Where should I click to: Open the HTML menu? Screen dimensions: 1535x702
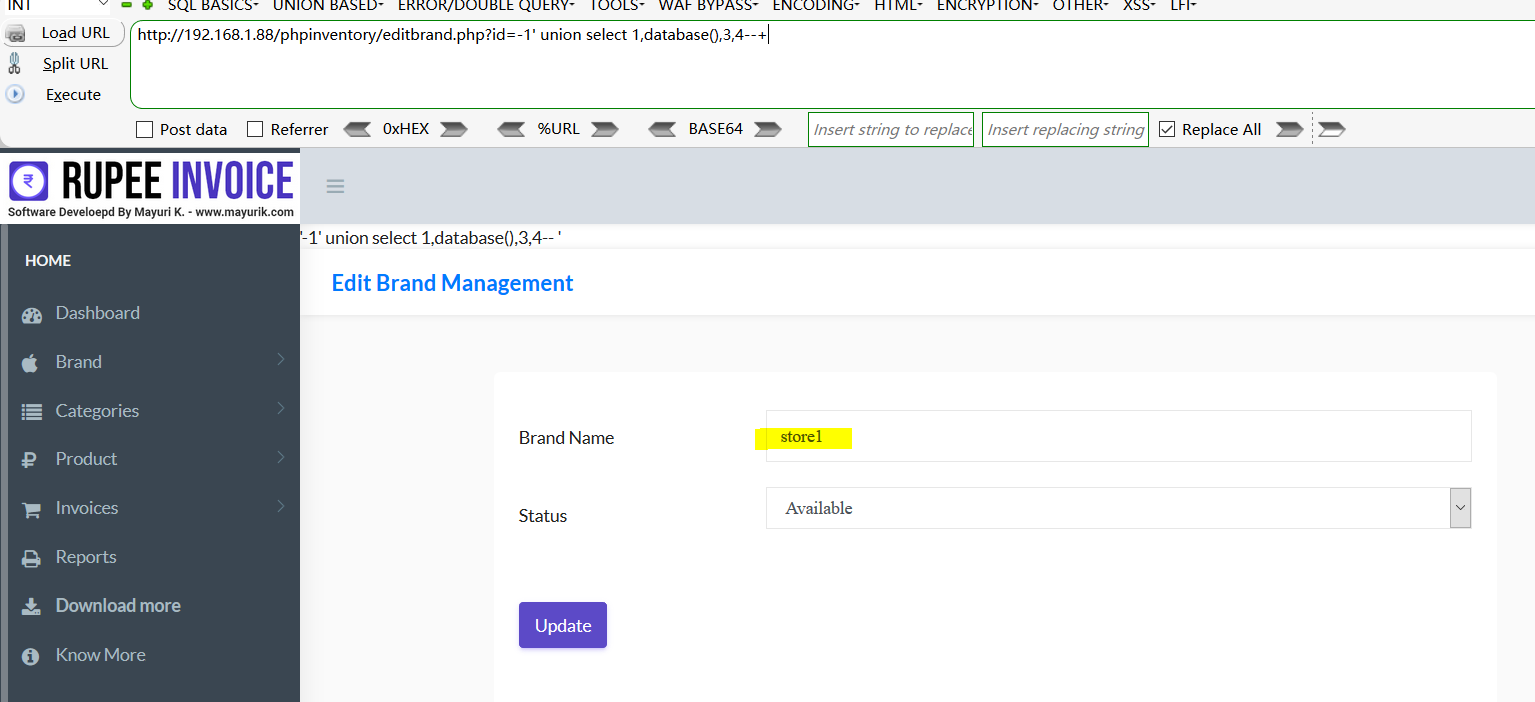[898, 5]
